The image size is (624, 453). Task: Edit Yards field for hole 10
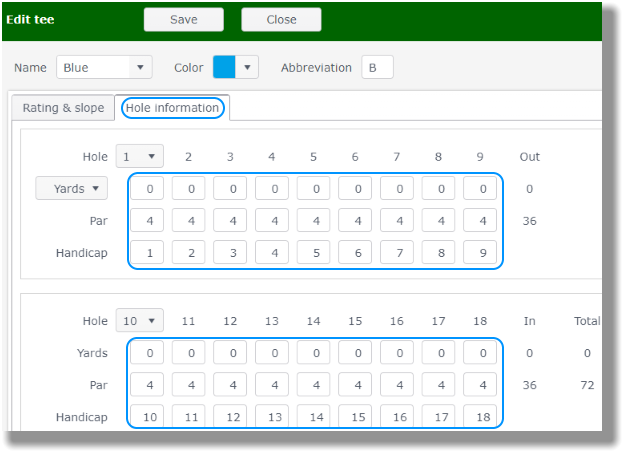[x=147, y=352]
